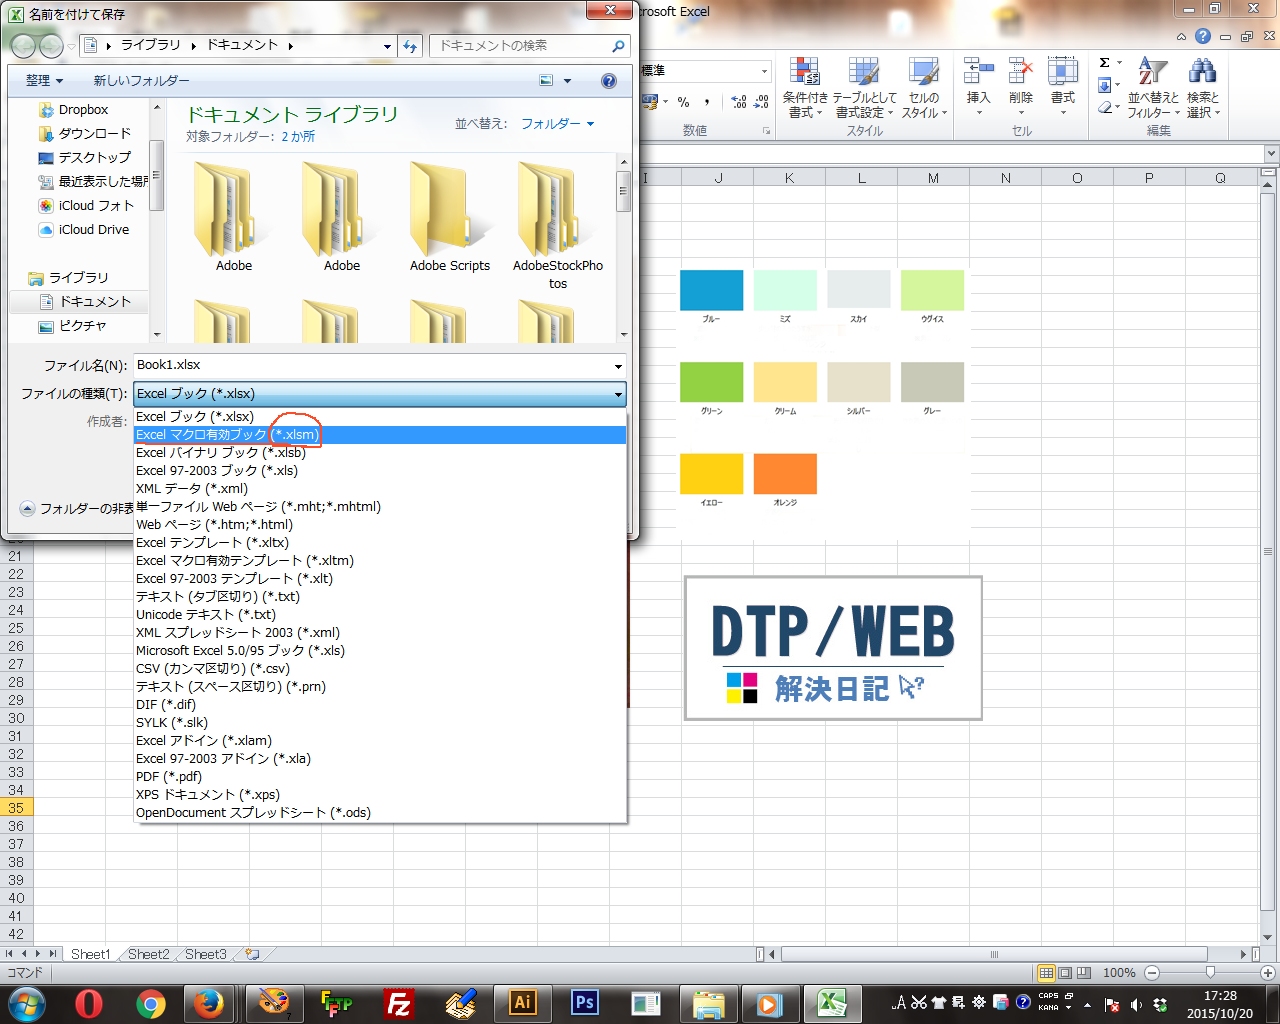The height and width of the screenshot is (1024, 1280).
Task: Select column N header
Action: click(x=1005, y=178)
